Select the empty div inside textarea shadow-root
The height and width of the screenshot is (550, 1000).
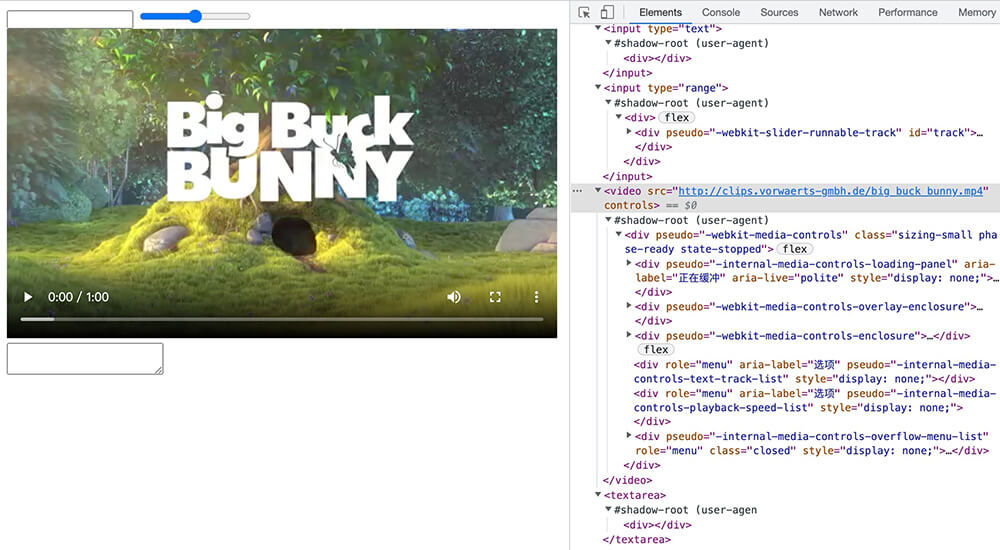pos(658,524)
